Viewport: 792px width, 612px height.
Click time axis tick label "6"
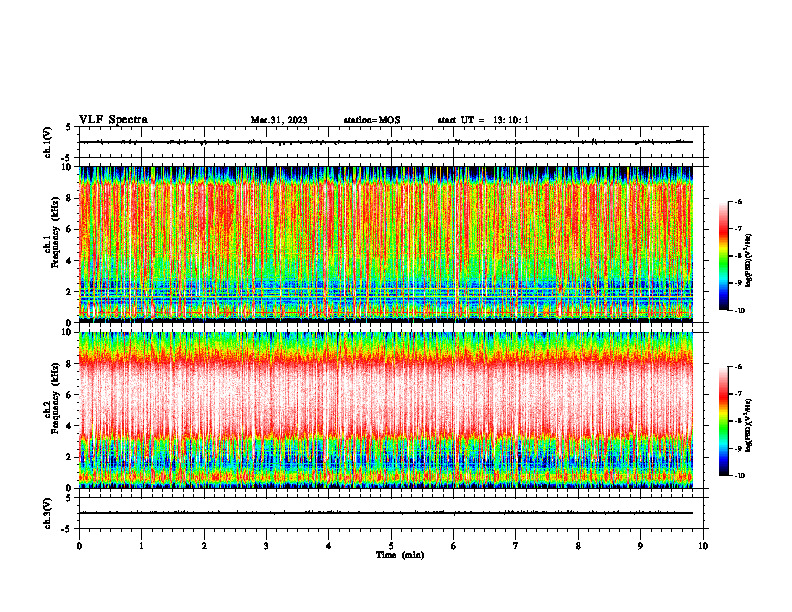(454, 546)
